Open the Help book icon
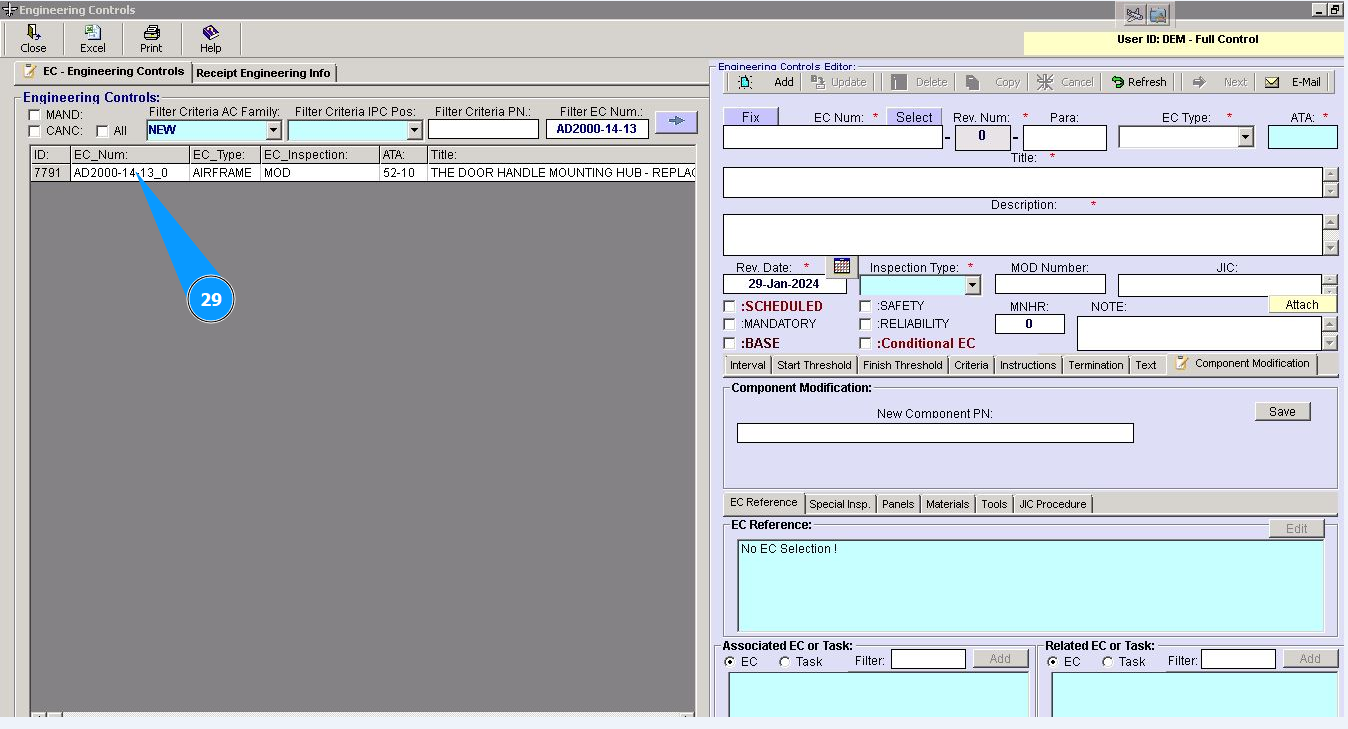1348x729 pixels. point(210,33)
